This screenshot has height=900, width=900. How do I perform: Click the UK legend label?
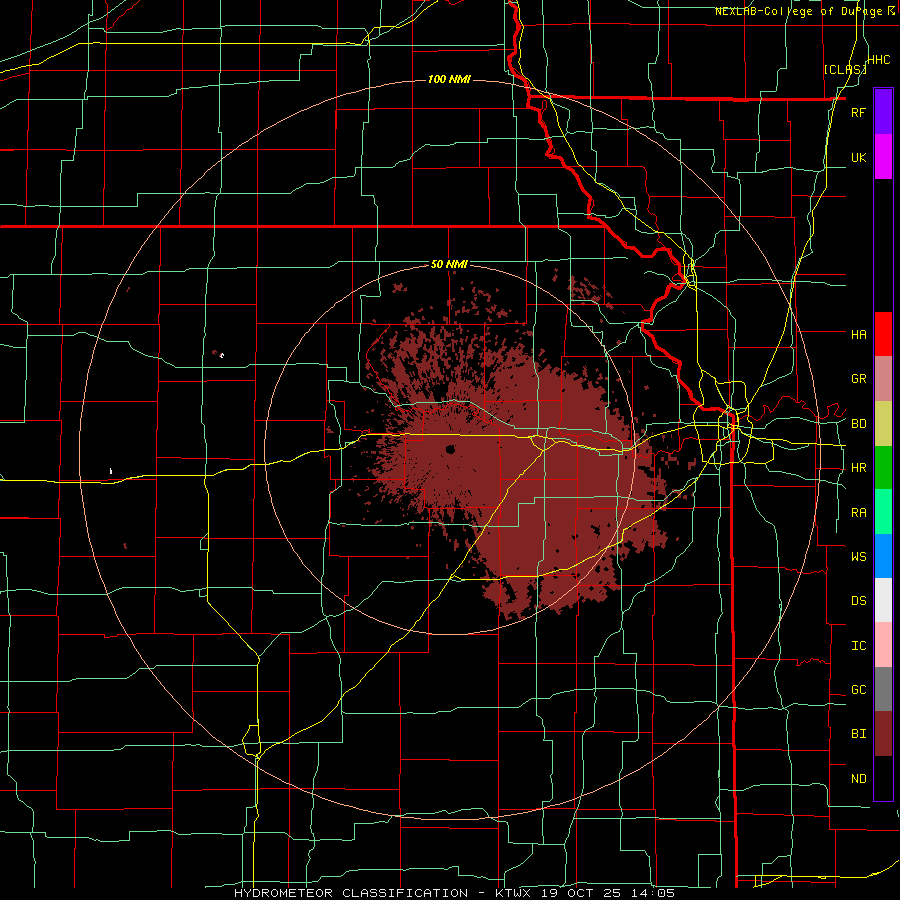858,157
